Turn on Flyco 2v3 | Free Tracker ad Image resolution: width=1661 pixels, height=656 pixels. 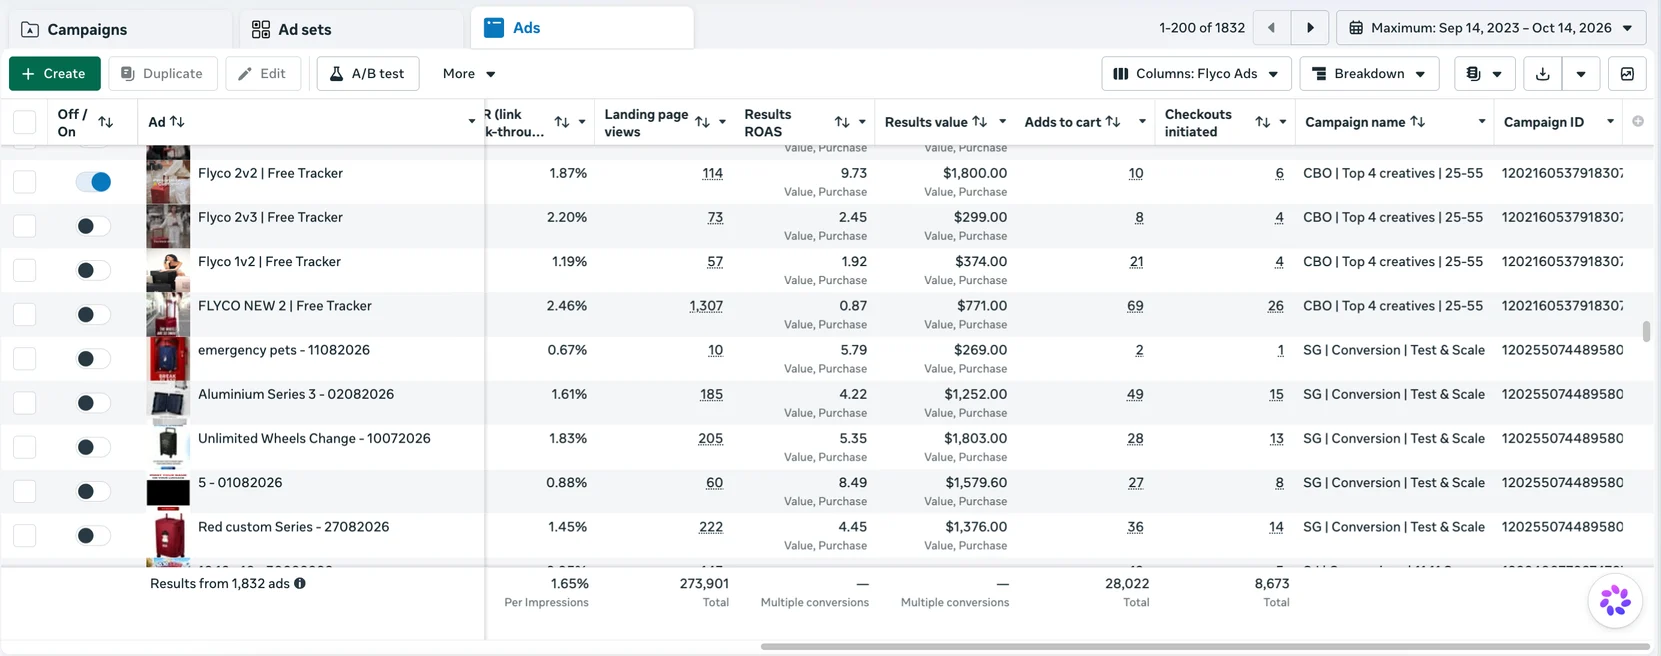pos(93,226)
